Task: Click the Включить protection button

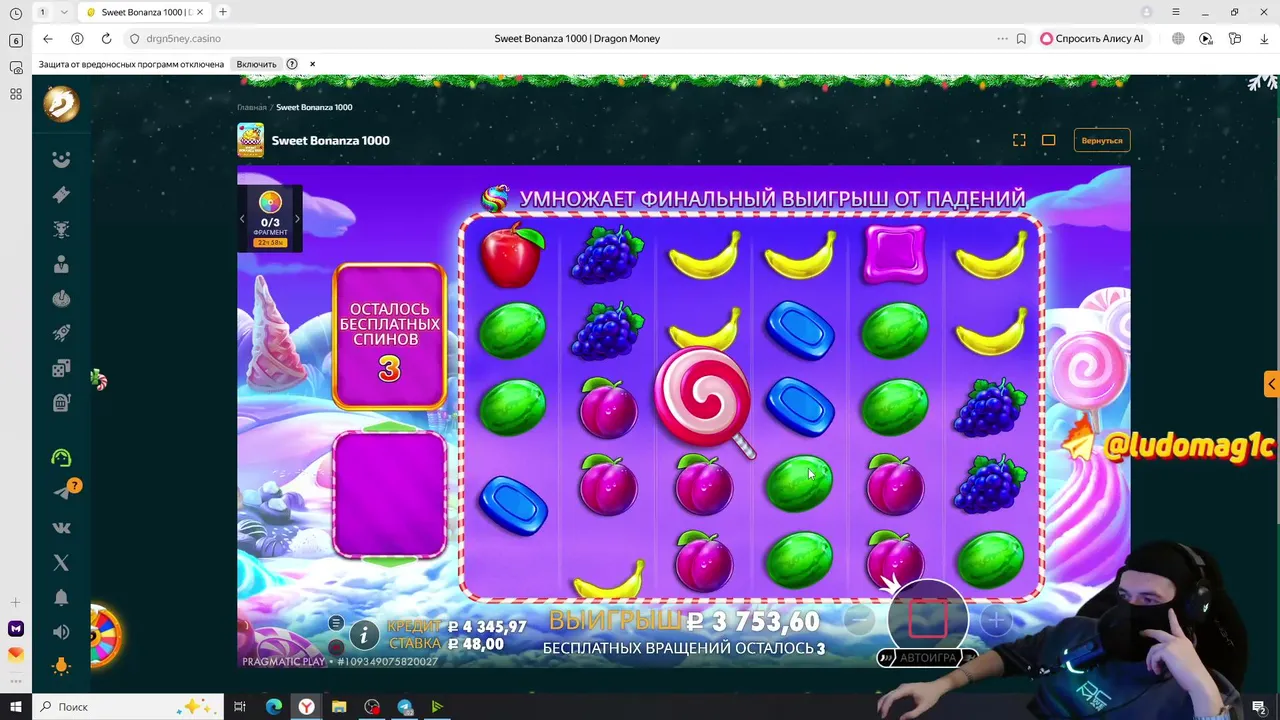Action: coord(256,64)
